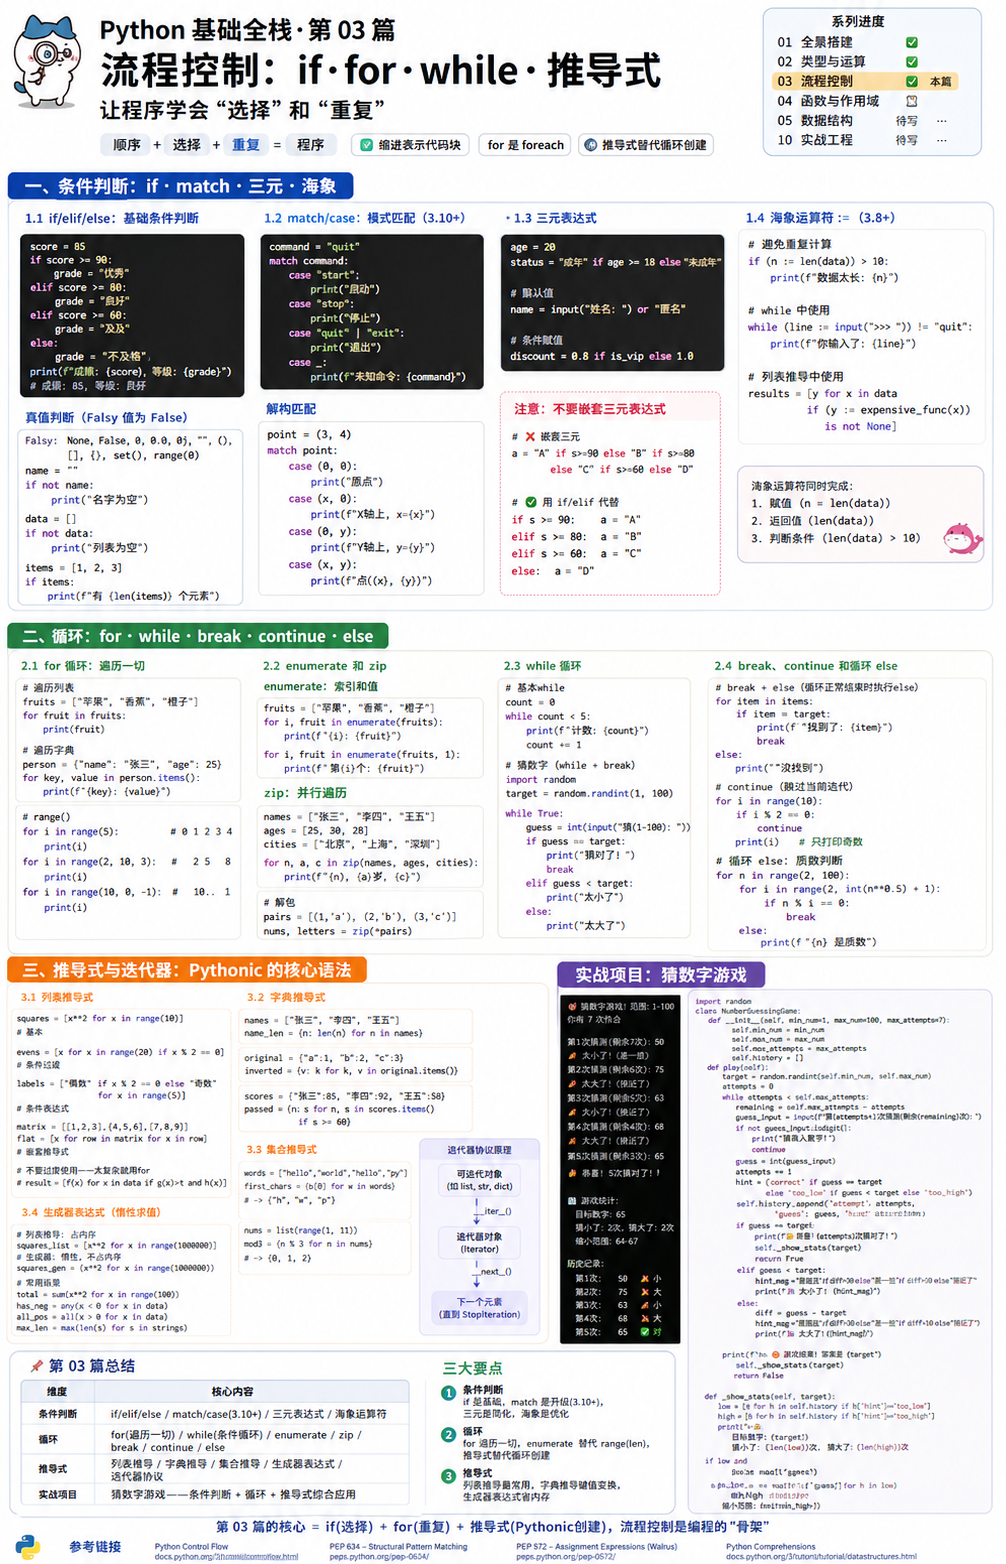Toggle the green check beside 用 if/elif 代替
This screenshot has width=1006, height=1564.
[x=530, y=502]
